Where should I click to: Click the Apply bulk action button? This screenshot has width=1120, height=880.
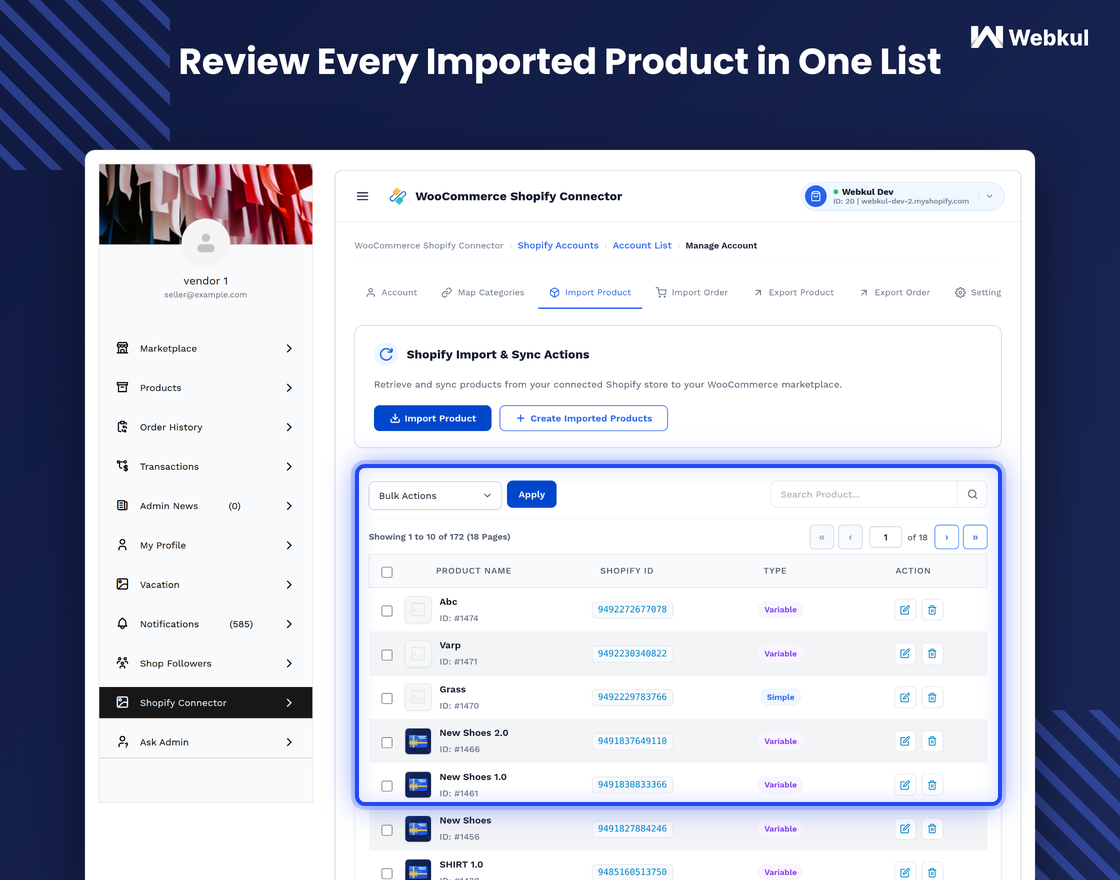coord(531,494)
